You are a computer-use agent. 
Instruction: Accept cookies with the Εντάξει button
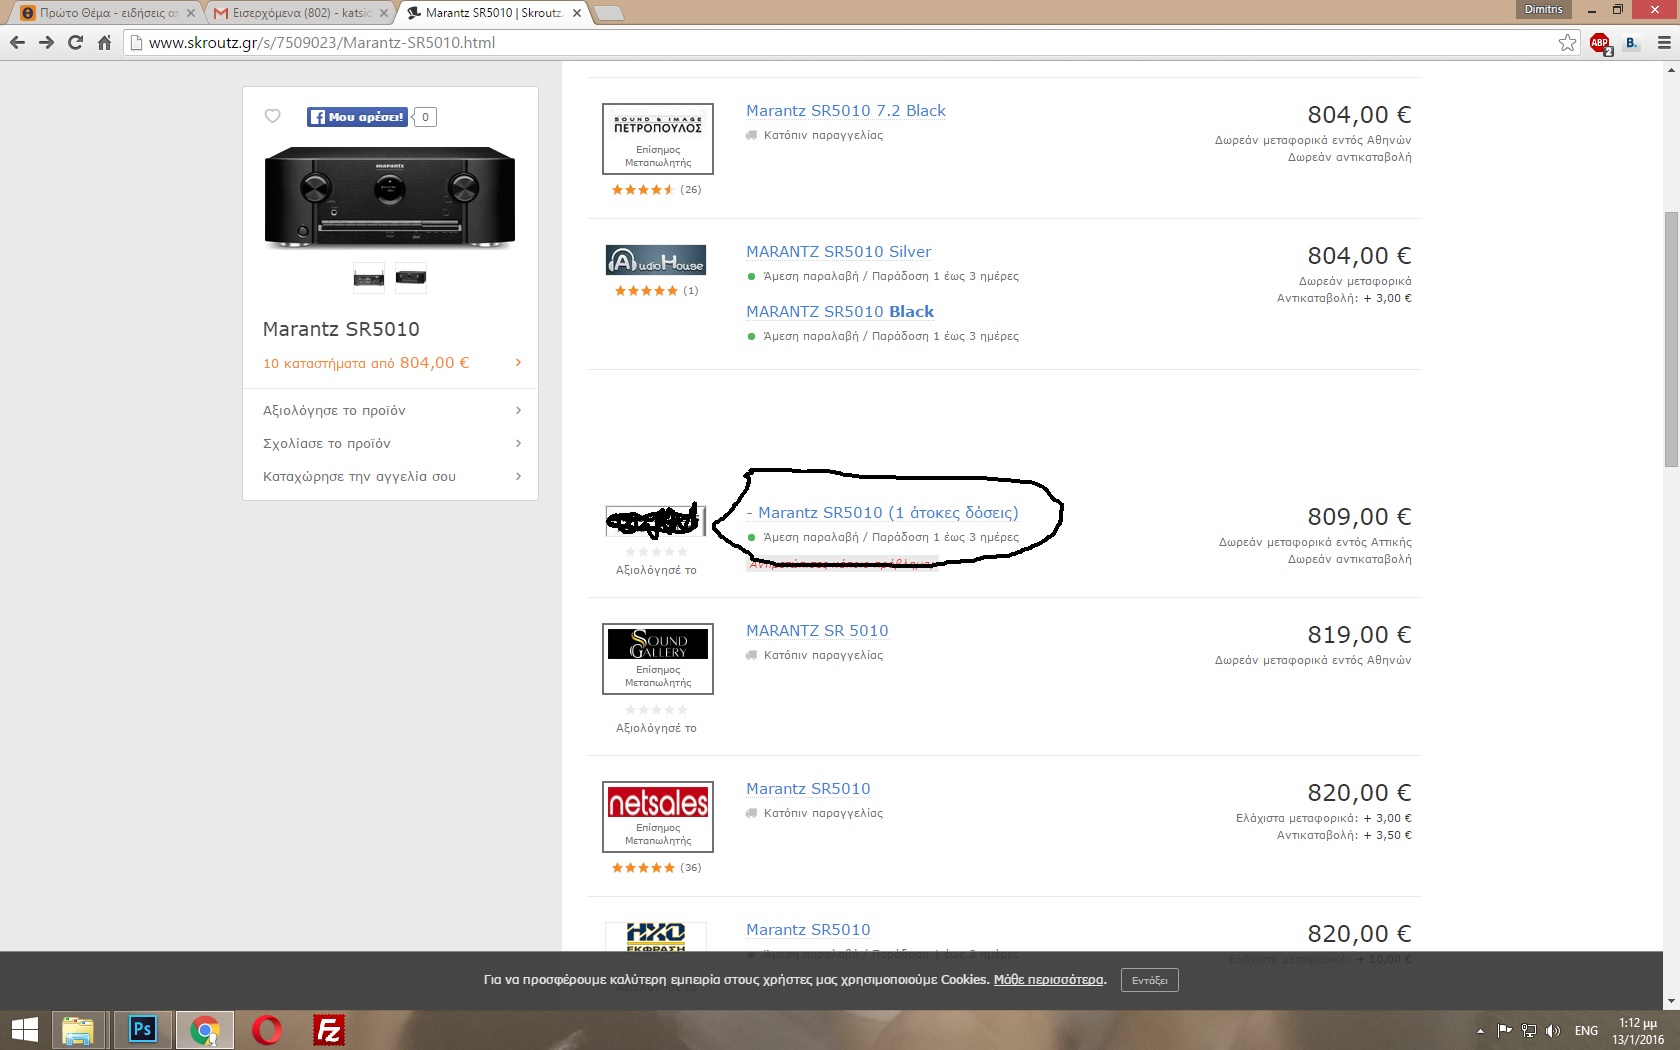[x=1149, y=980]
